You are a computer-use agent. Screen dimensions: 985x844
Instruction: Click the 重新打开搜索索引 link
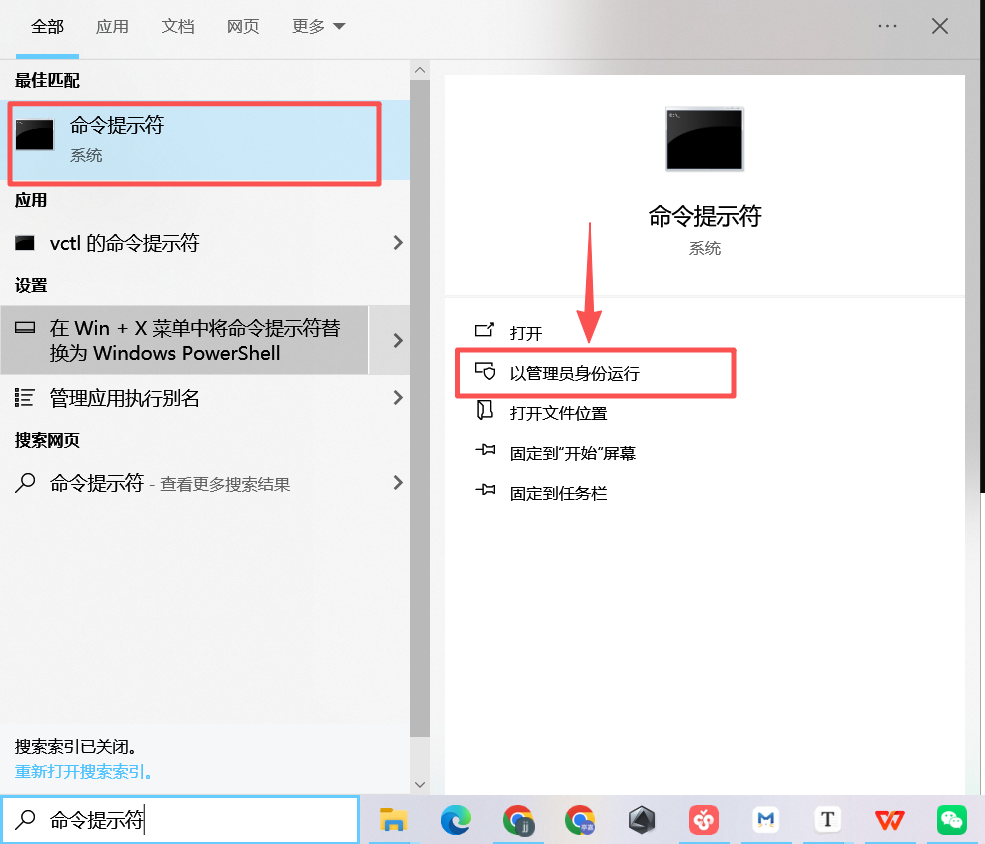coord(84,771)
